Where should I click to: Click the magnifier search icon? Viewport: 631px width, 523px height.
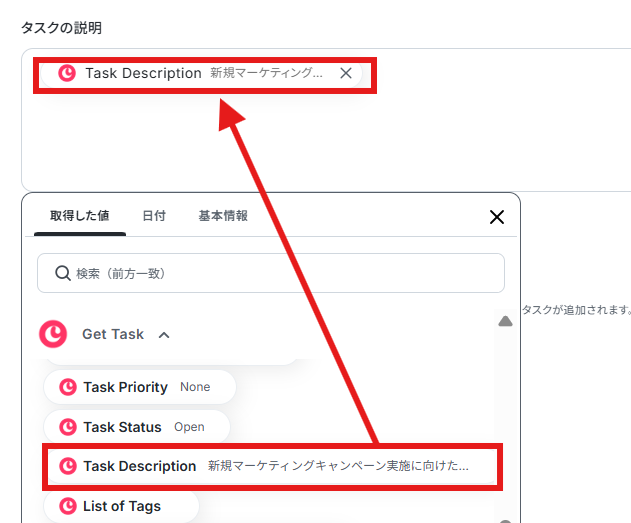[x=63, y=273]
